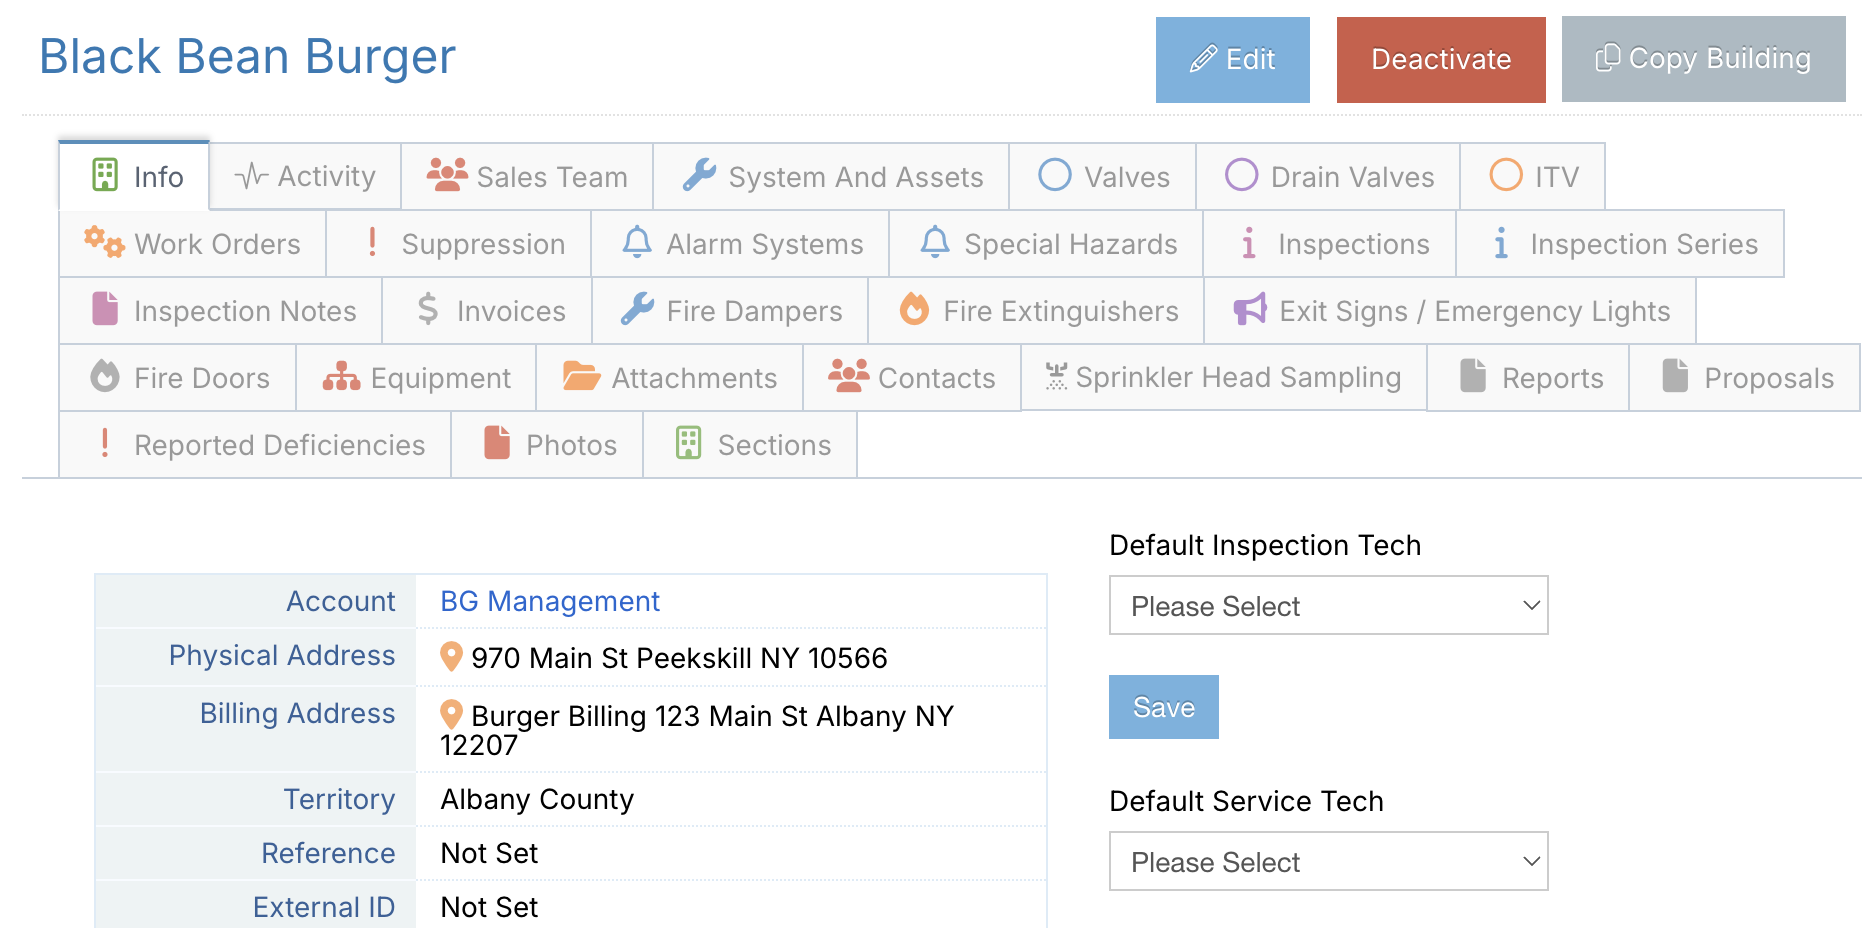Image resolution: width=1876 pixels, height=928 pixels.
Task: Click the hierarchy icon beside Equipment
Action: (341, 376)
